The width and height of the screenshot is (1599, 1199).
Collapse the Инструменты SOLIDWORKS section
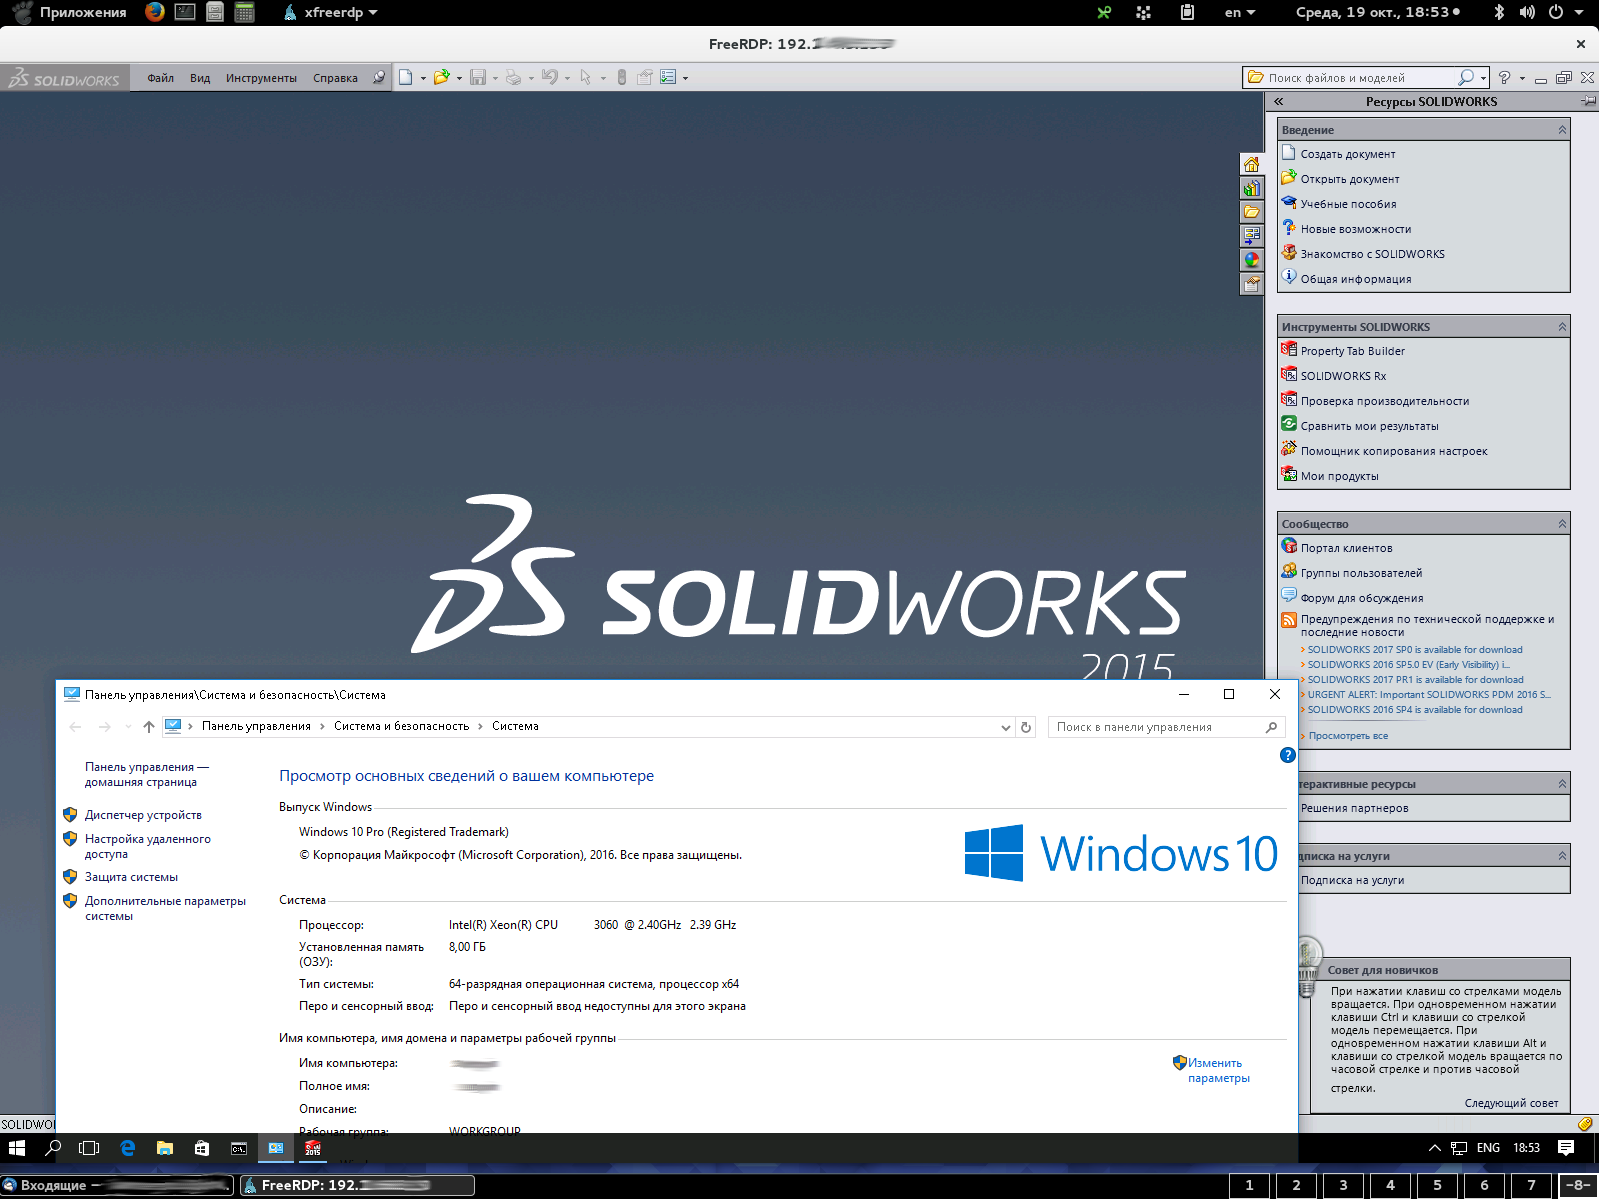click(1562, 327)
